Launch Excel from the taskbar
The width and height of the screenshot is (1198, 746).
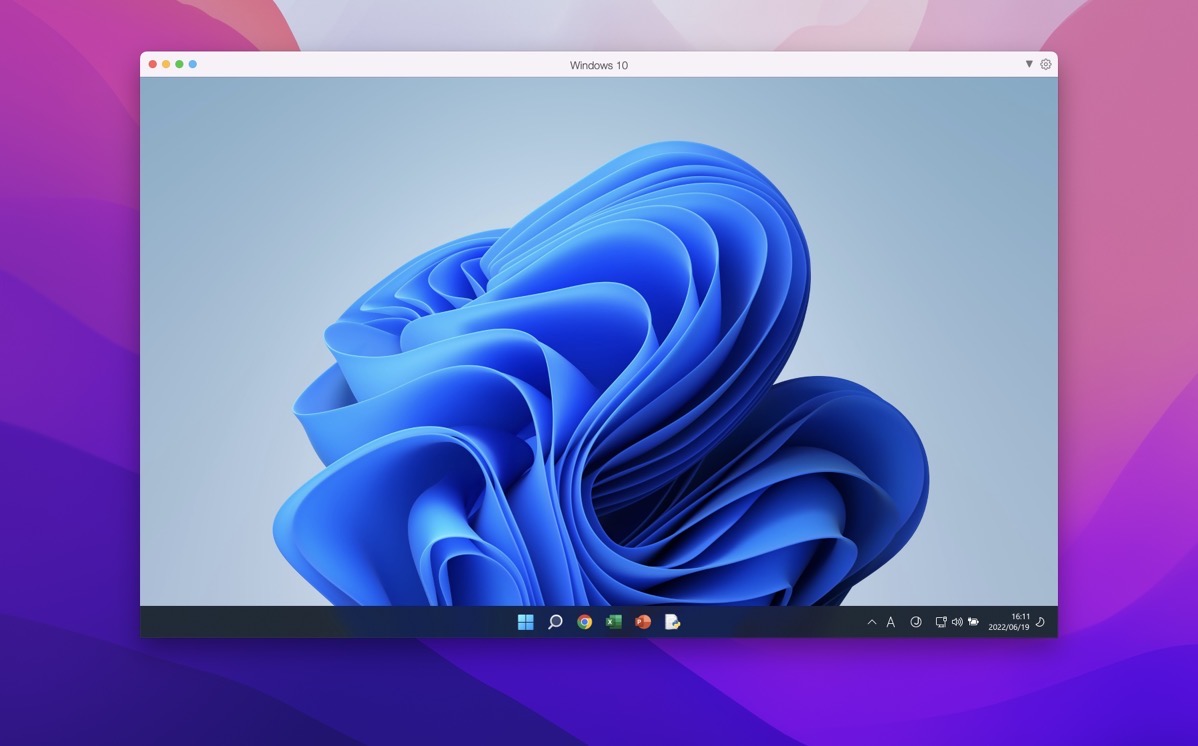pyautogui.click(x=614, y=622)
